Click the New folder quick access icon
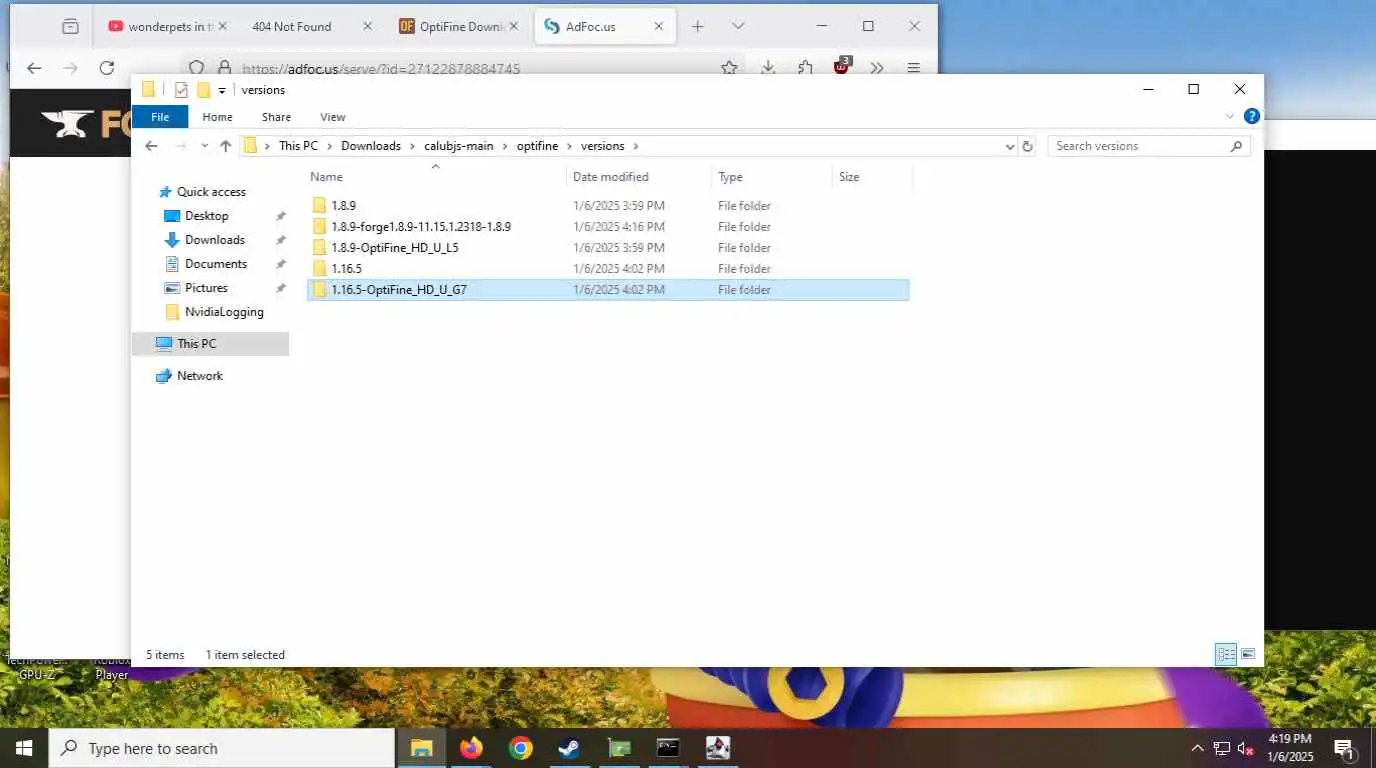The width and height of the screenshot is (1376, 768). point(203,90)
